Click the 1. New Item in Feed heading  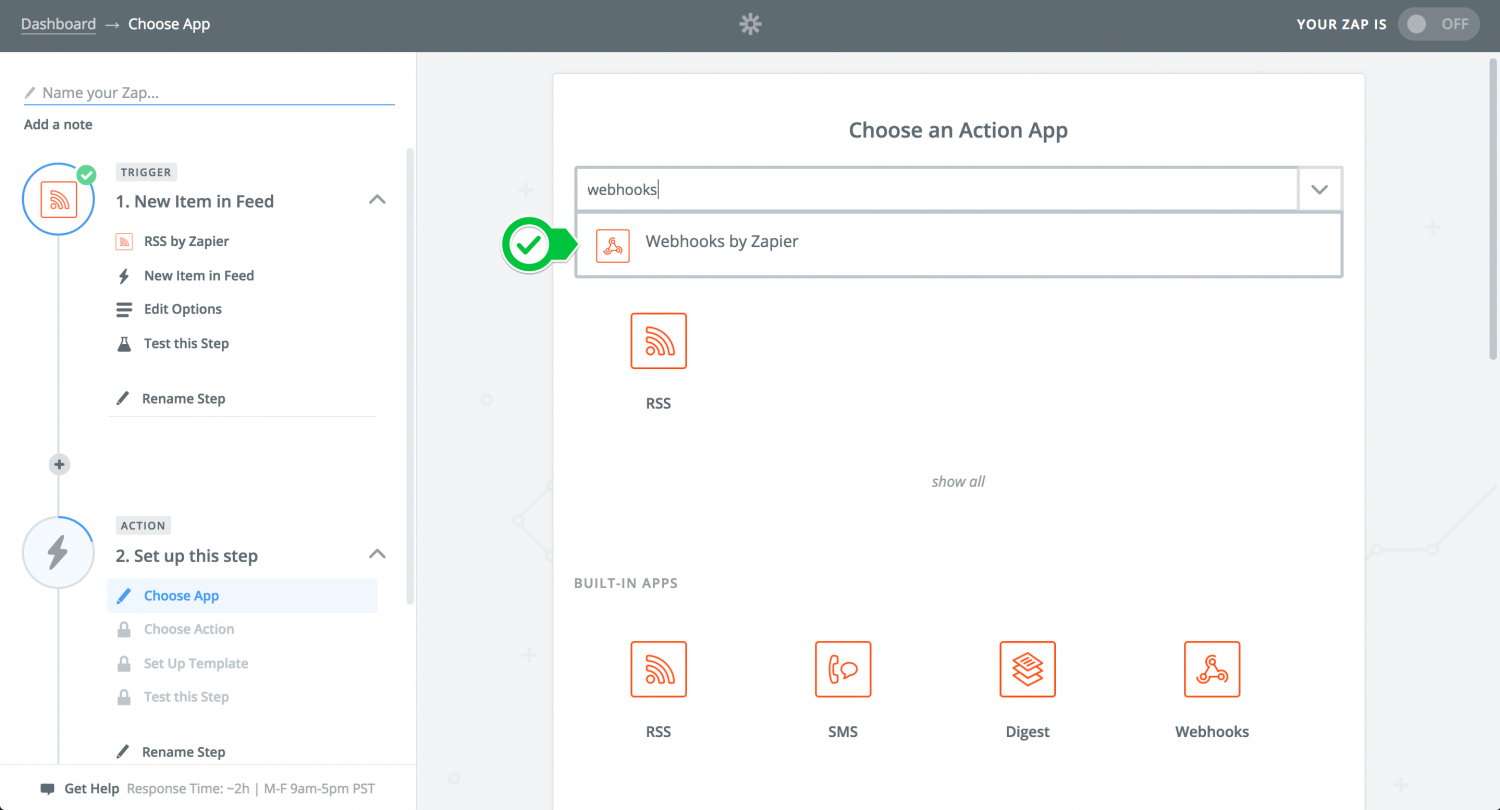click(x=194, y=201)
